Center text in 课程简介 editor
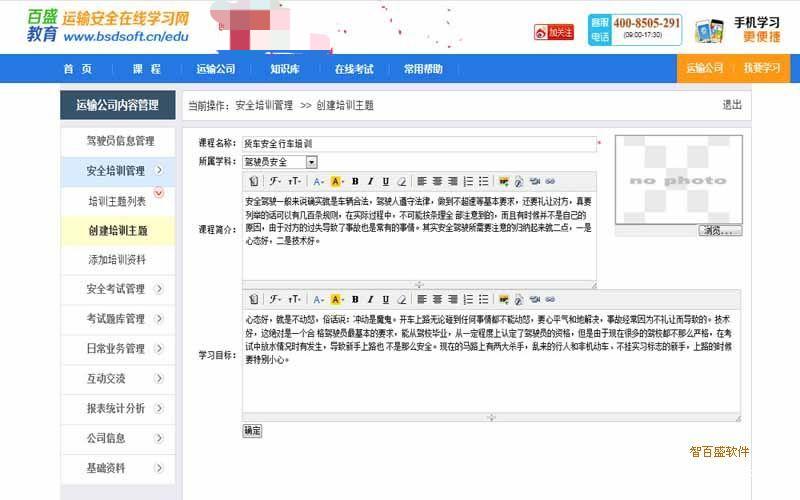The width and height of the screenshot is (800, 500). tap(437, 181)
